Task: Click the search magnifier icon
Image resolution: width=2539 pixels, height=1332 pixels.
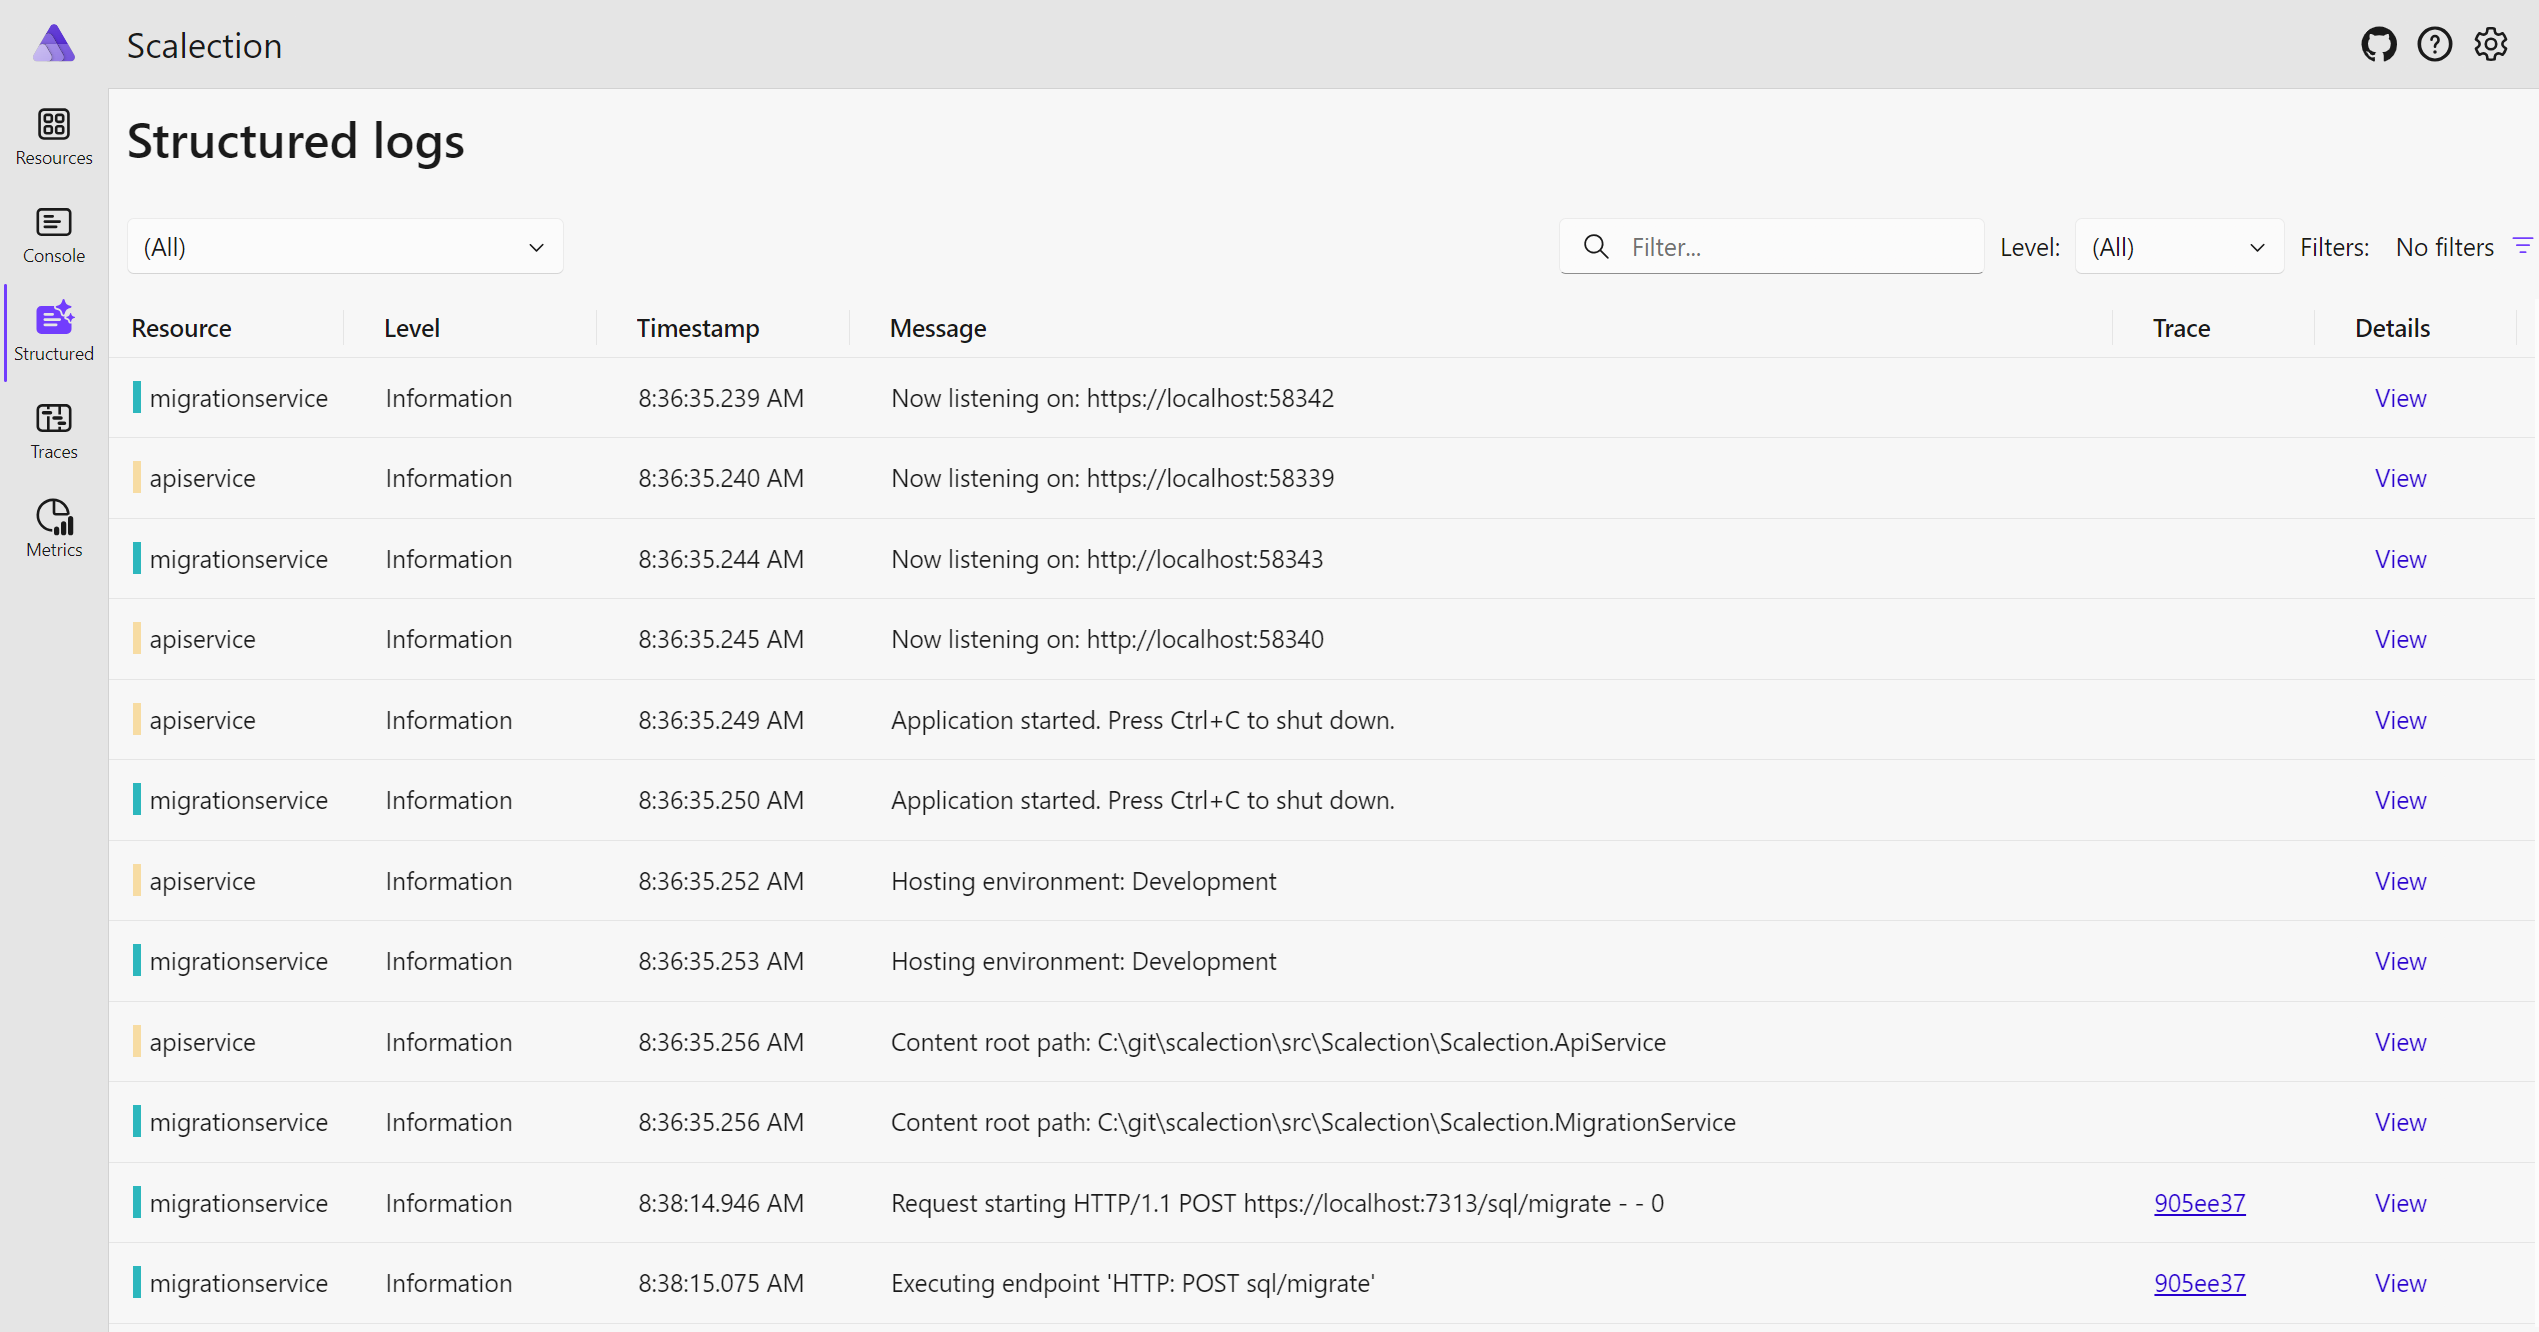Action: click(1596, 246)
